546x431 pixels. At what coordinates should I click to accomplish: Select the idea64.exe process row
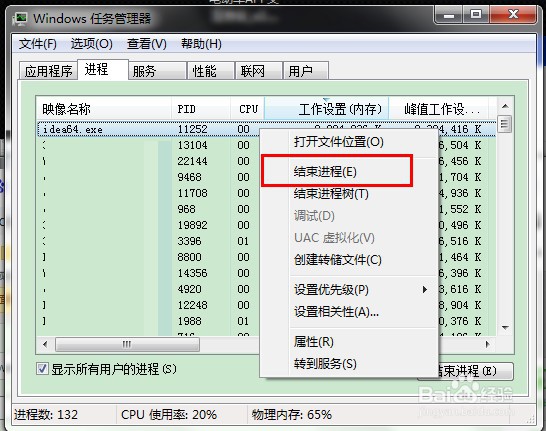point(266,129)
